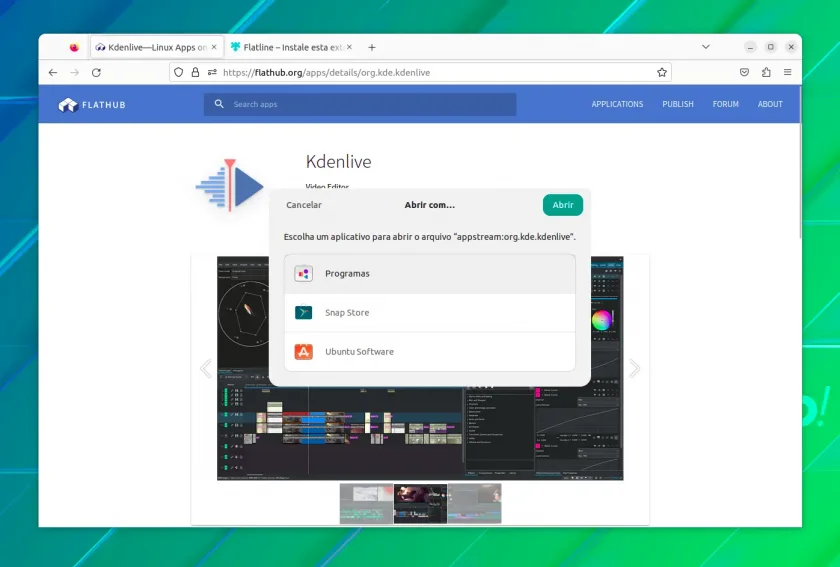
Task: Open the tracking protection shield icon
Action: click(178, 72)
